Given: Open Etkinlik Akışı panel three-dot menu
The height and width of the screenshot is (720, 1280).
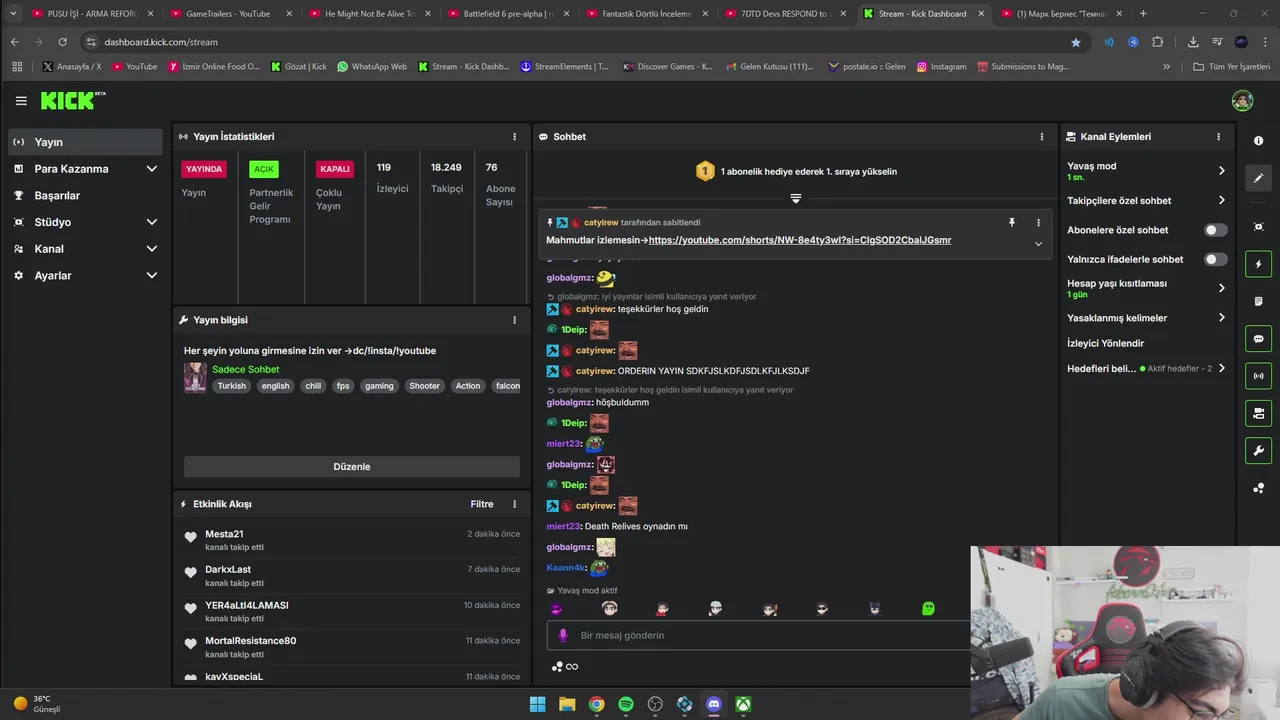Looking at the screenshot, I should point(515,504).
